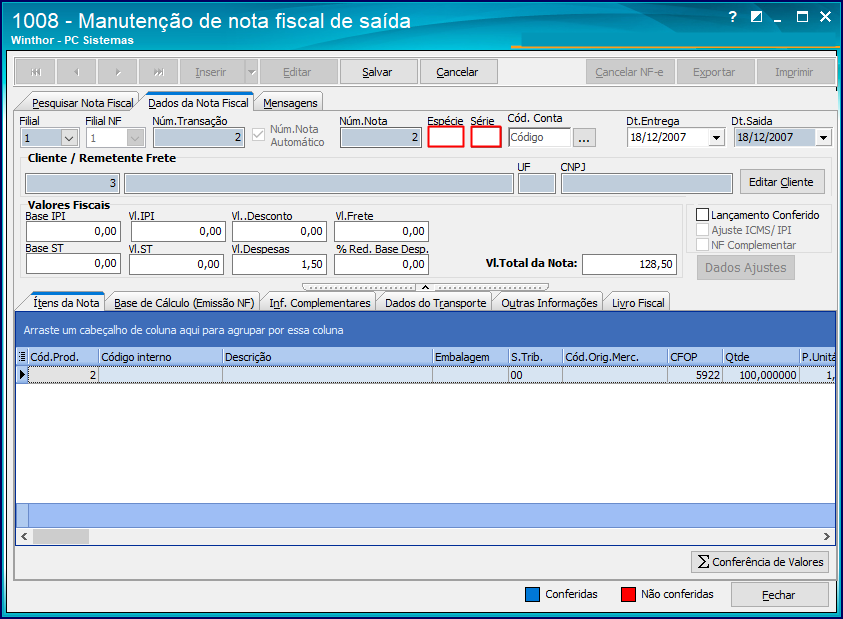Screen dimensions: 843x619
Task: Switch to Dados do Transporte tab
Action: tap(435, 303)
